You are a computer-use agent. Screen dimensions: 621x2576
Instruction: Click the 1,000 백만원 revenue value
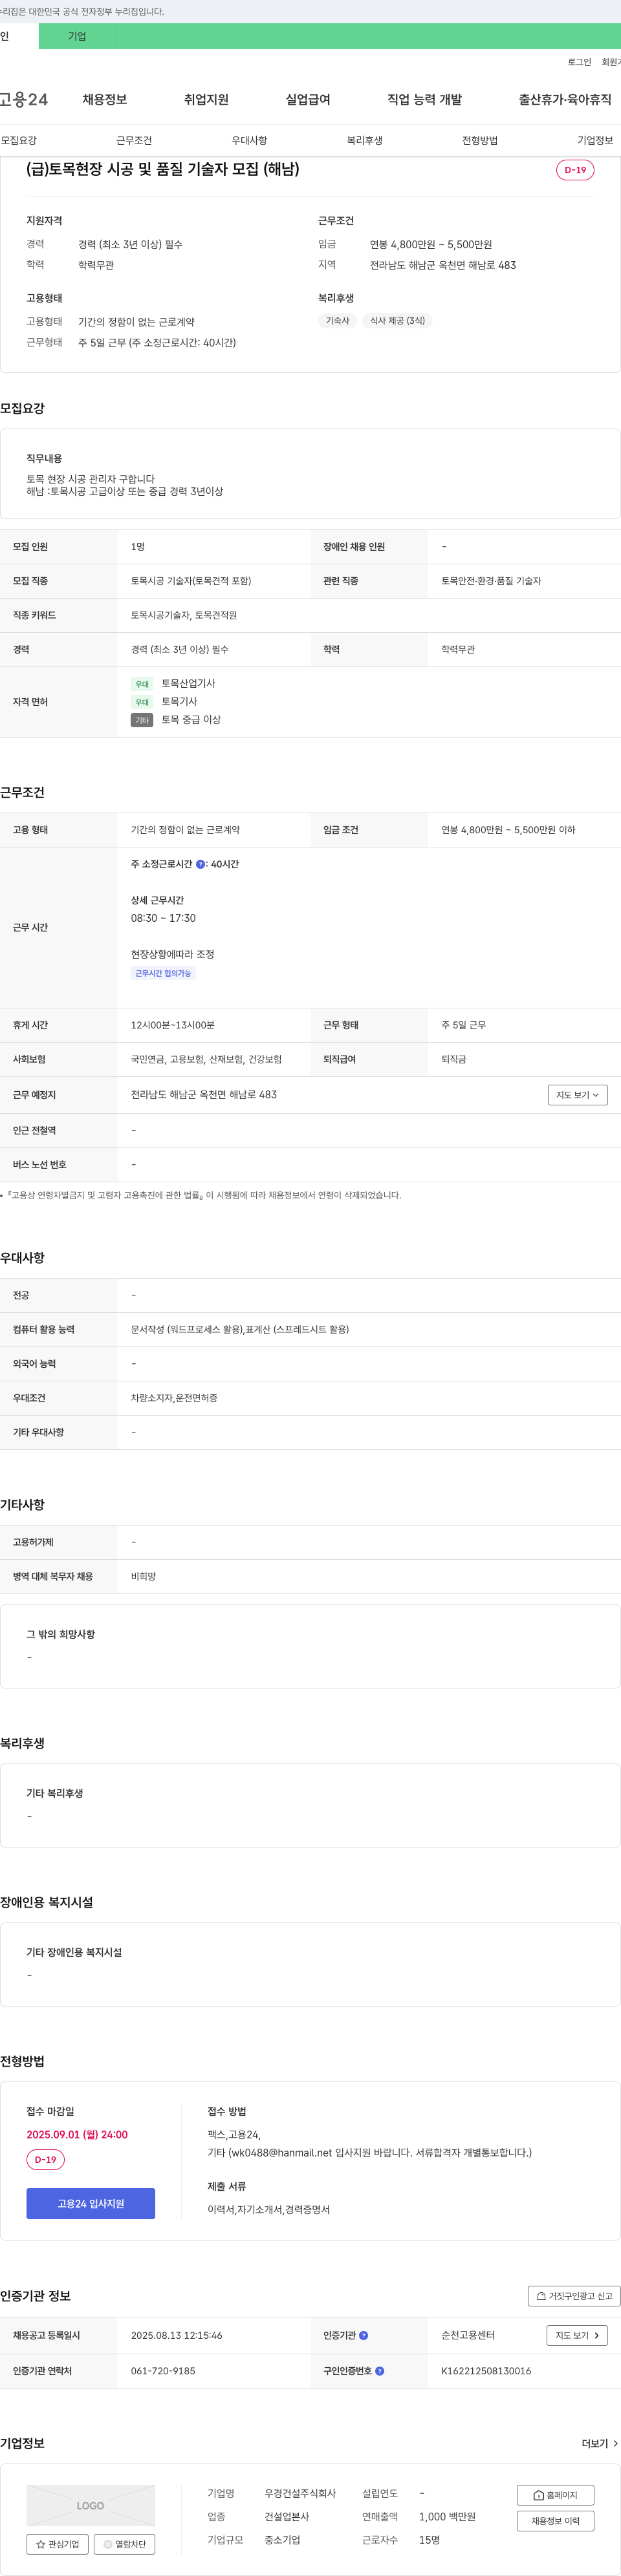(447, 2517)
